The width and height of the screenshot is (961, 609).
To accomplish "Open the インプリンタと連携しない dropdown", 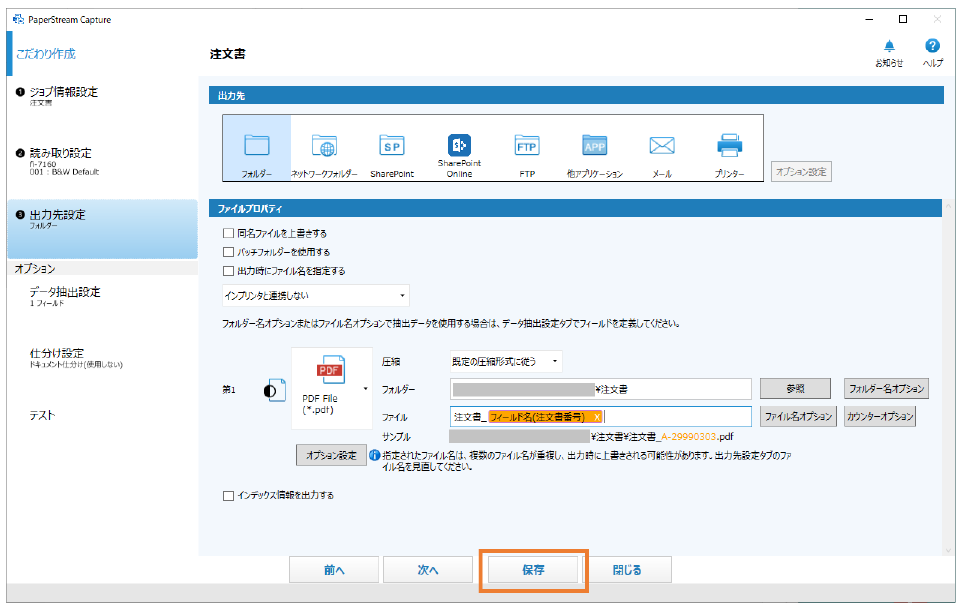I will point(316,296).
